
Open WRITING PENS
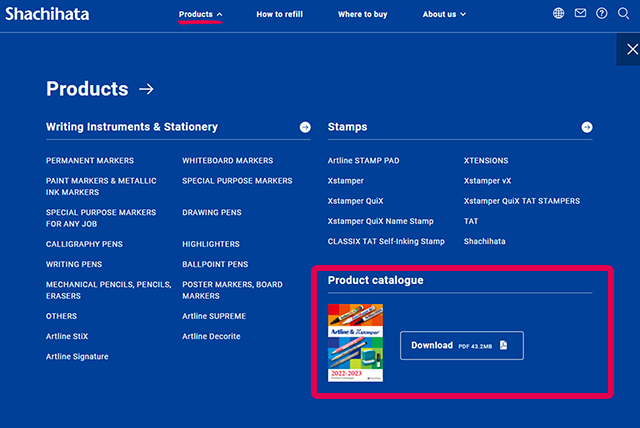pyautogui.click(x=74, y=264)
